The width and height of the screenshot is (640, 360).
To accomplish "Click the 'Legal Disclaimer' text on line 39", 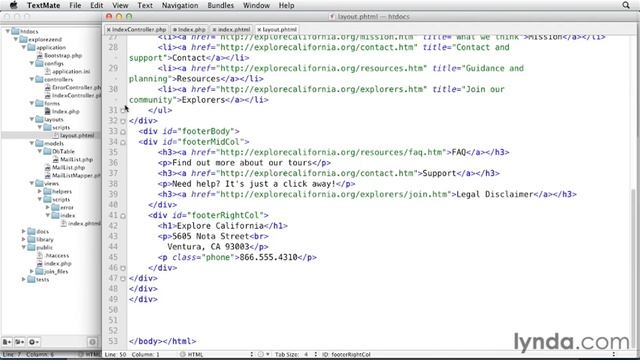I will click(495, 194).
